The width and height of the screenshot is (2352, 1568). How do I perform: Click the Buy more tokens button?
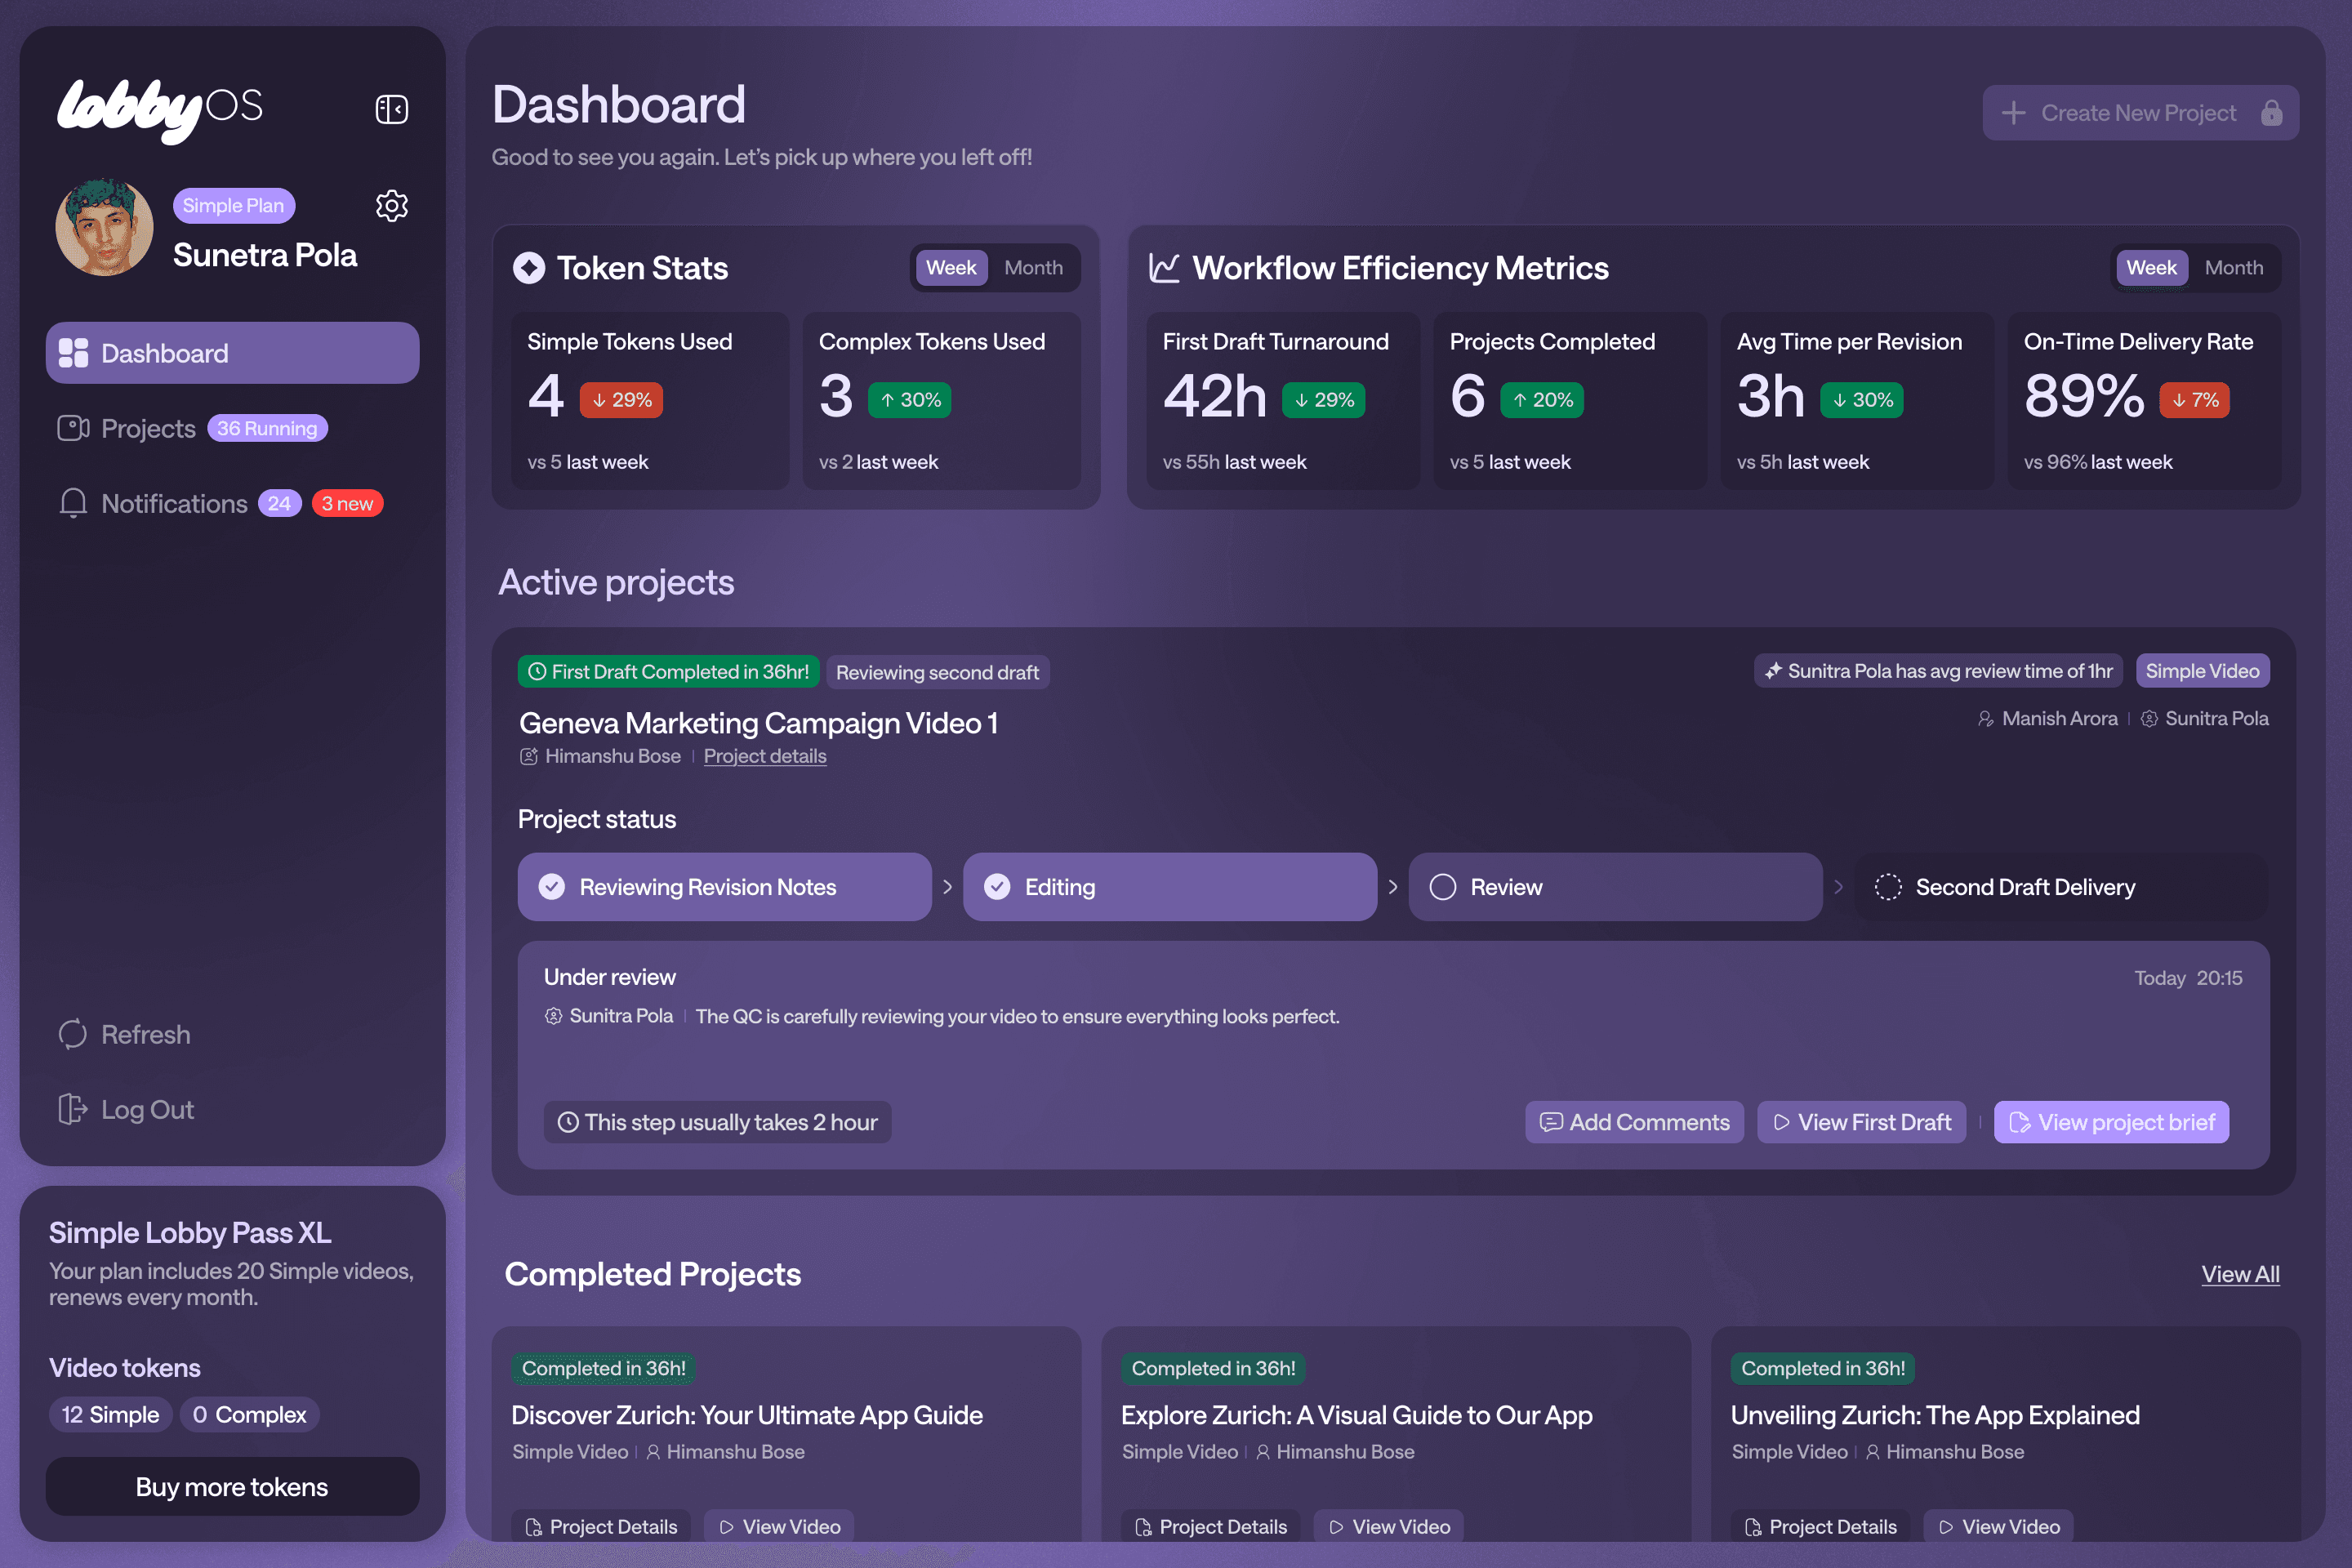[x=232, y=1486]
